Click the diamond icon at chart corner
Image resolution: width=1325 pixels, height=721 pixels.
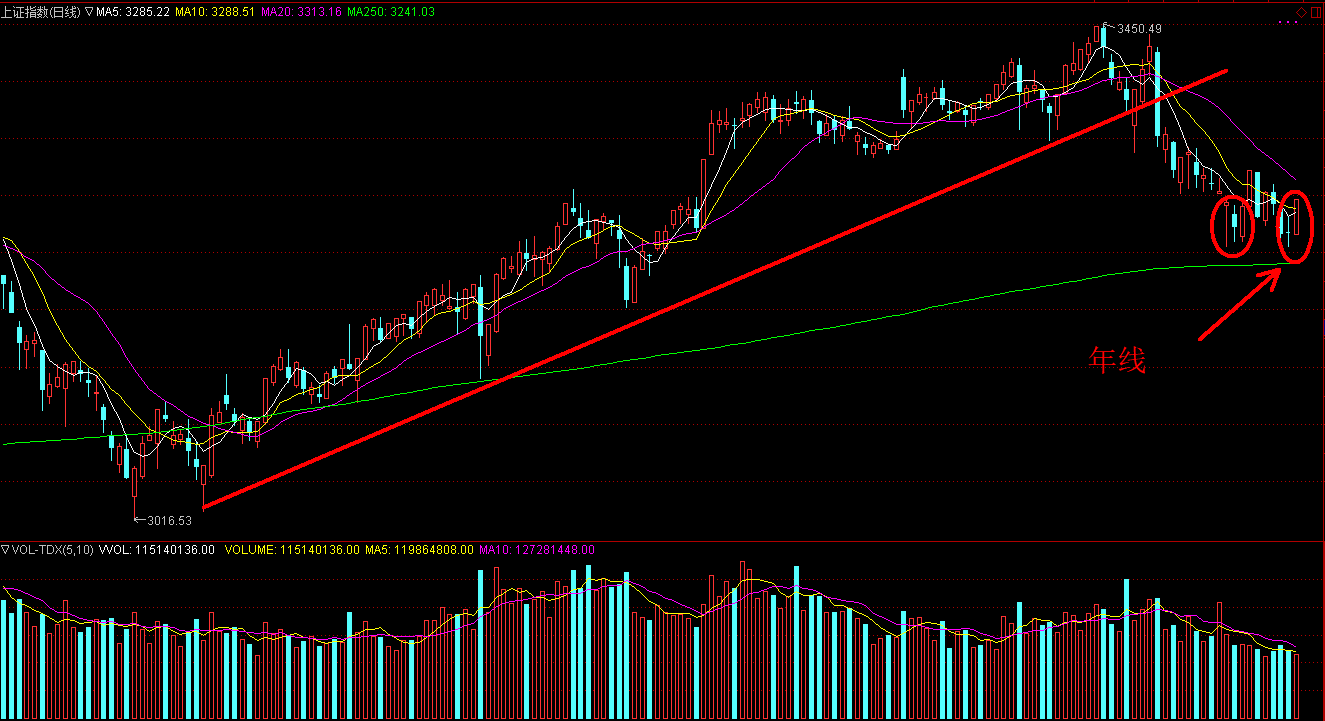coord(1301,12)
